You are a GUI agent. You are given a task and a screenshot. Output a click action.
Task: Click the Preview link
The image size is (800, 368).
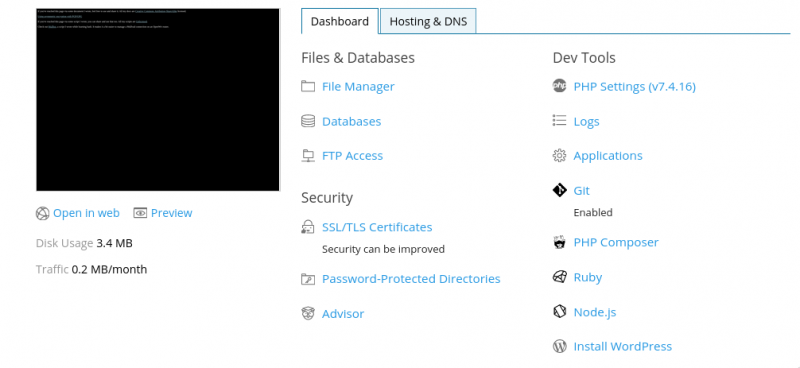(x=171, y=213)
